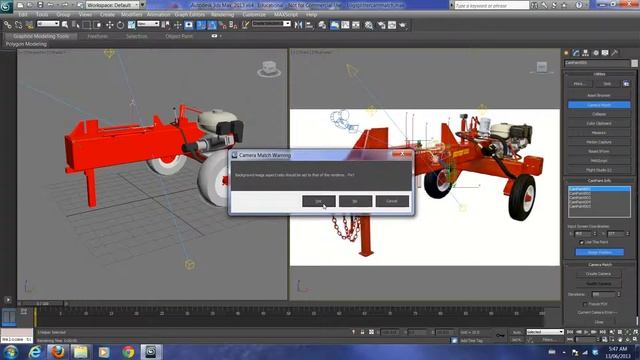Screen dimensions: 640x360
Task: Open the Layer Manager
Action: 322,25
